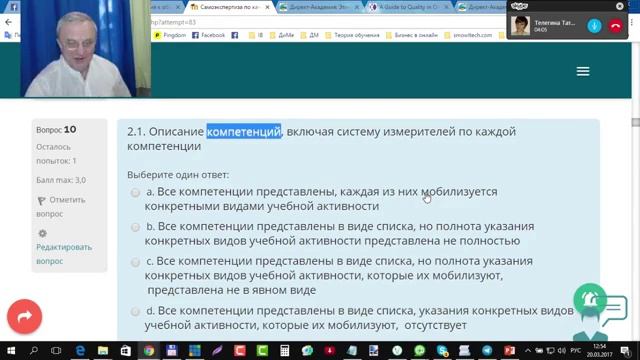Image resolution: width=640 pixels, height=360 pixels.
Task: Open Windows Store from taskbar
Action: (x=126, y=351)
